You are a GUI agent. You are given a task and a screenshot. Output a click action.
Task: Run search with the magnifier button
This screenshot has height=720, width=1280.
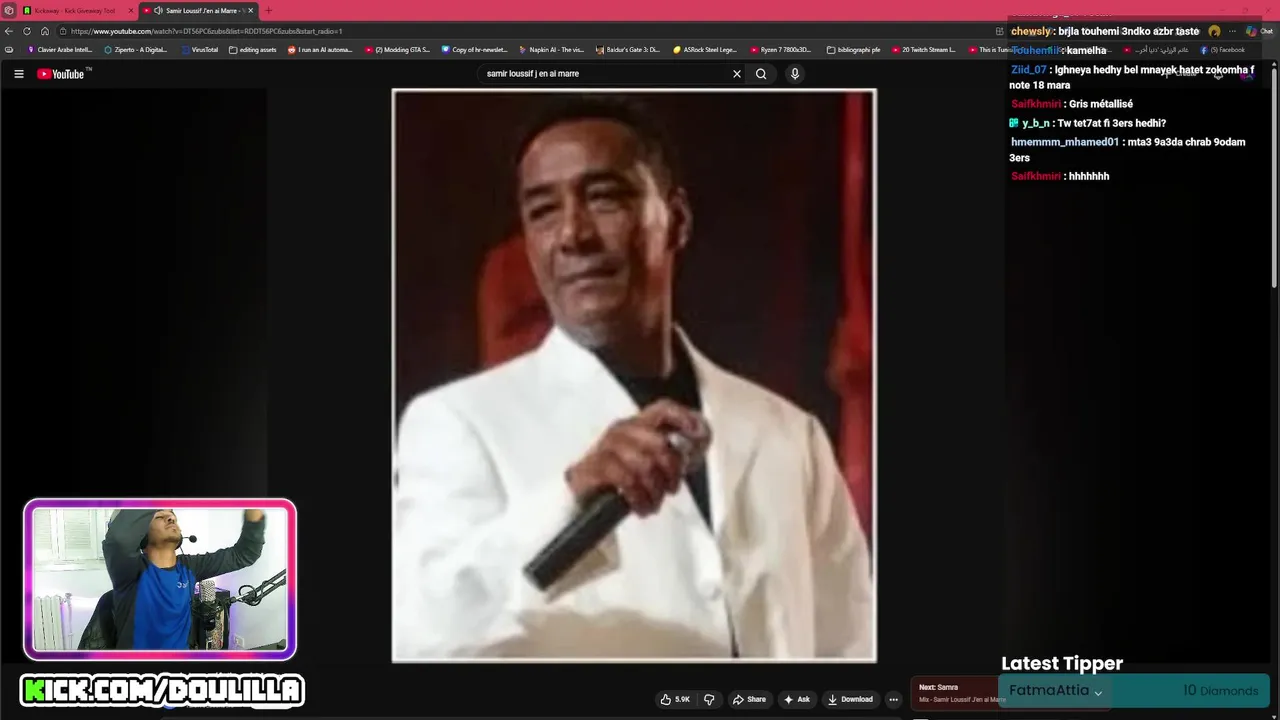pos(761,74)
